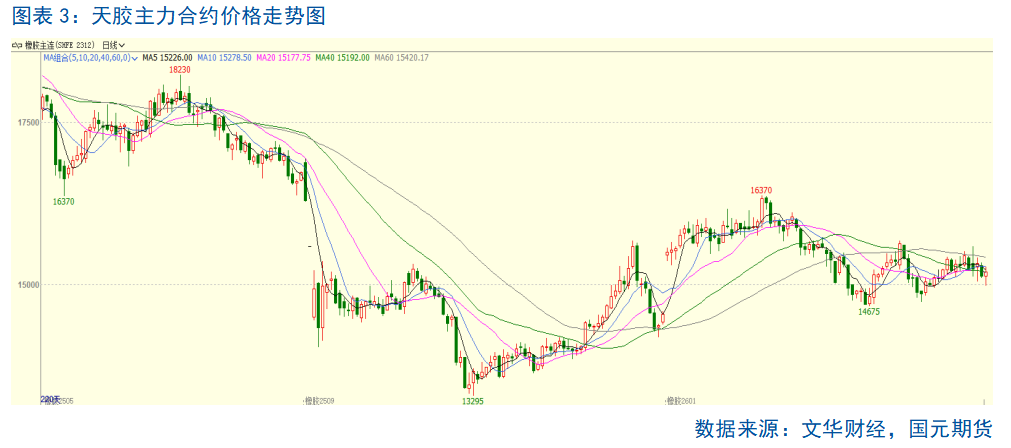Click the red 16370 peak price label
Viewport: 1011px width, 448px height.
pyautogui.click(x=761, y=190)
